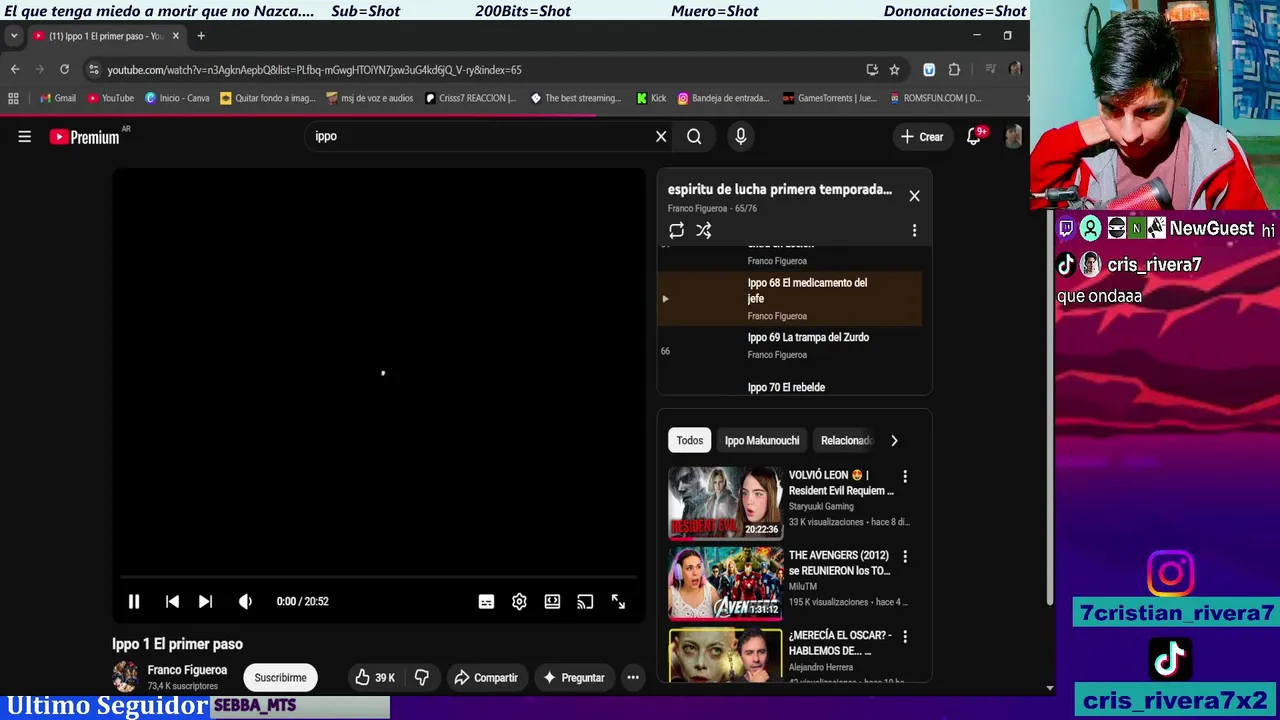Close the Ippo 1 browser tab

click(175, 36)
